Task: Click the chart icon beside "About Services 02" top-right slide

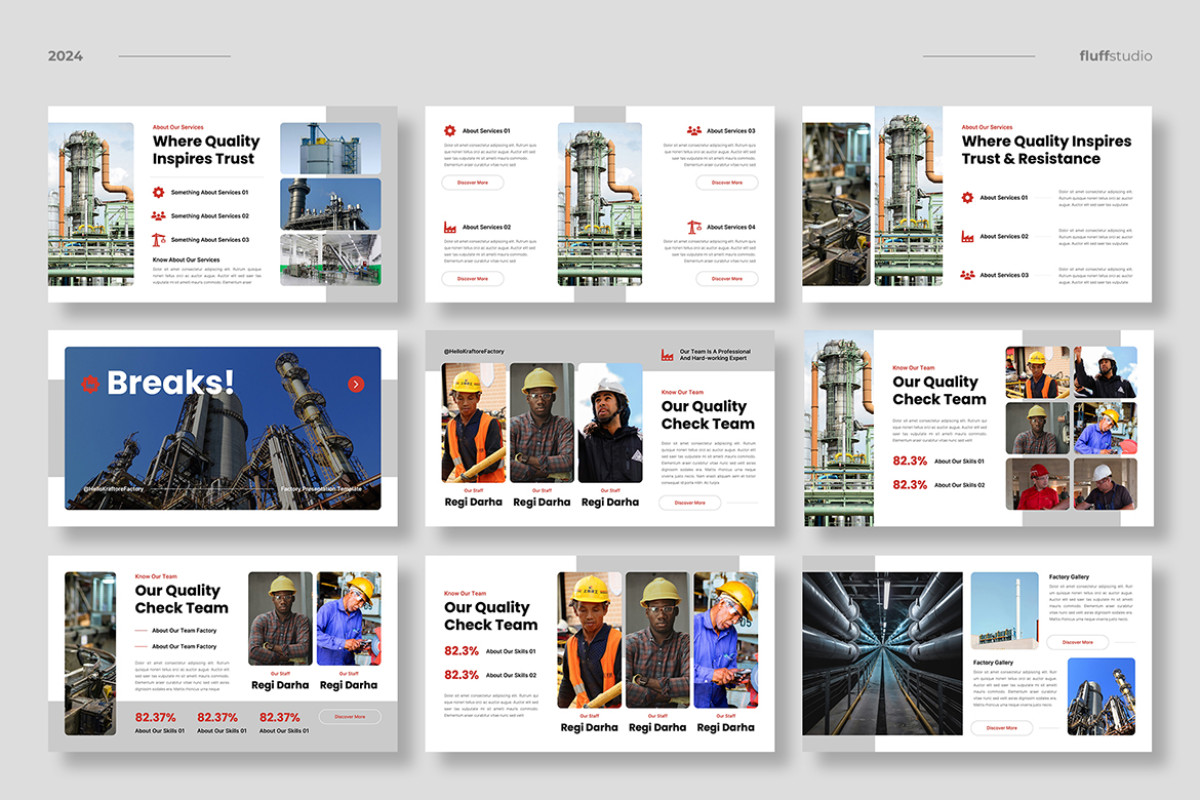Action: point(967,236)
